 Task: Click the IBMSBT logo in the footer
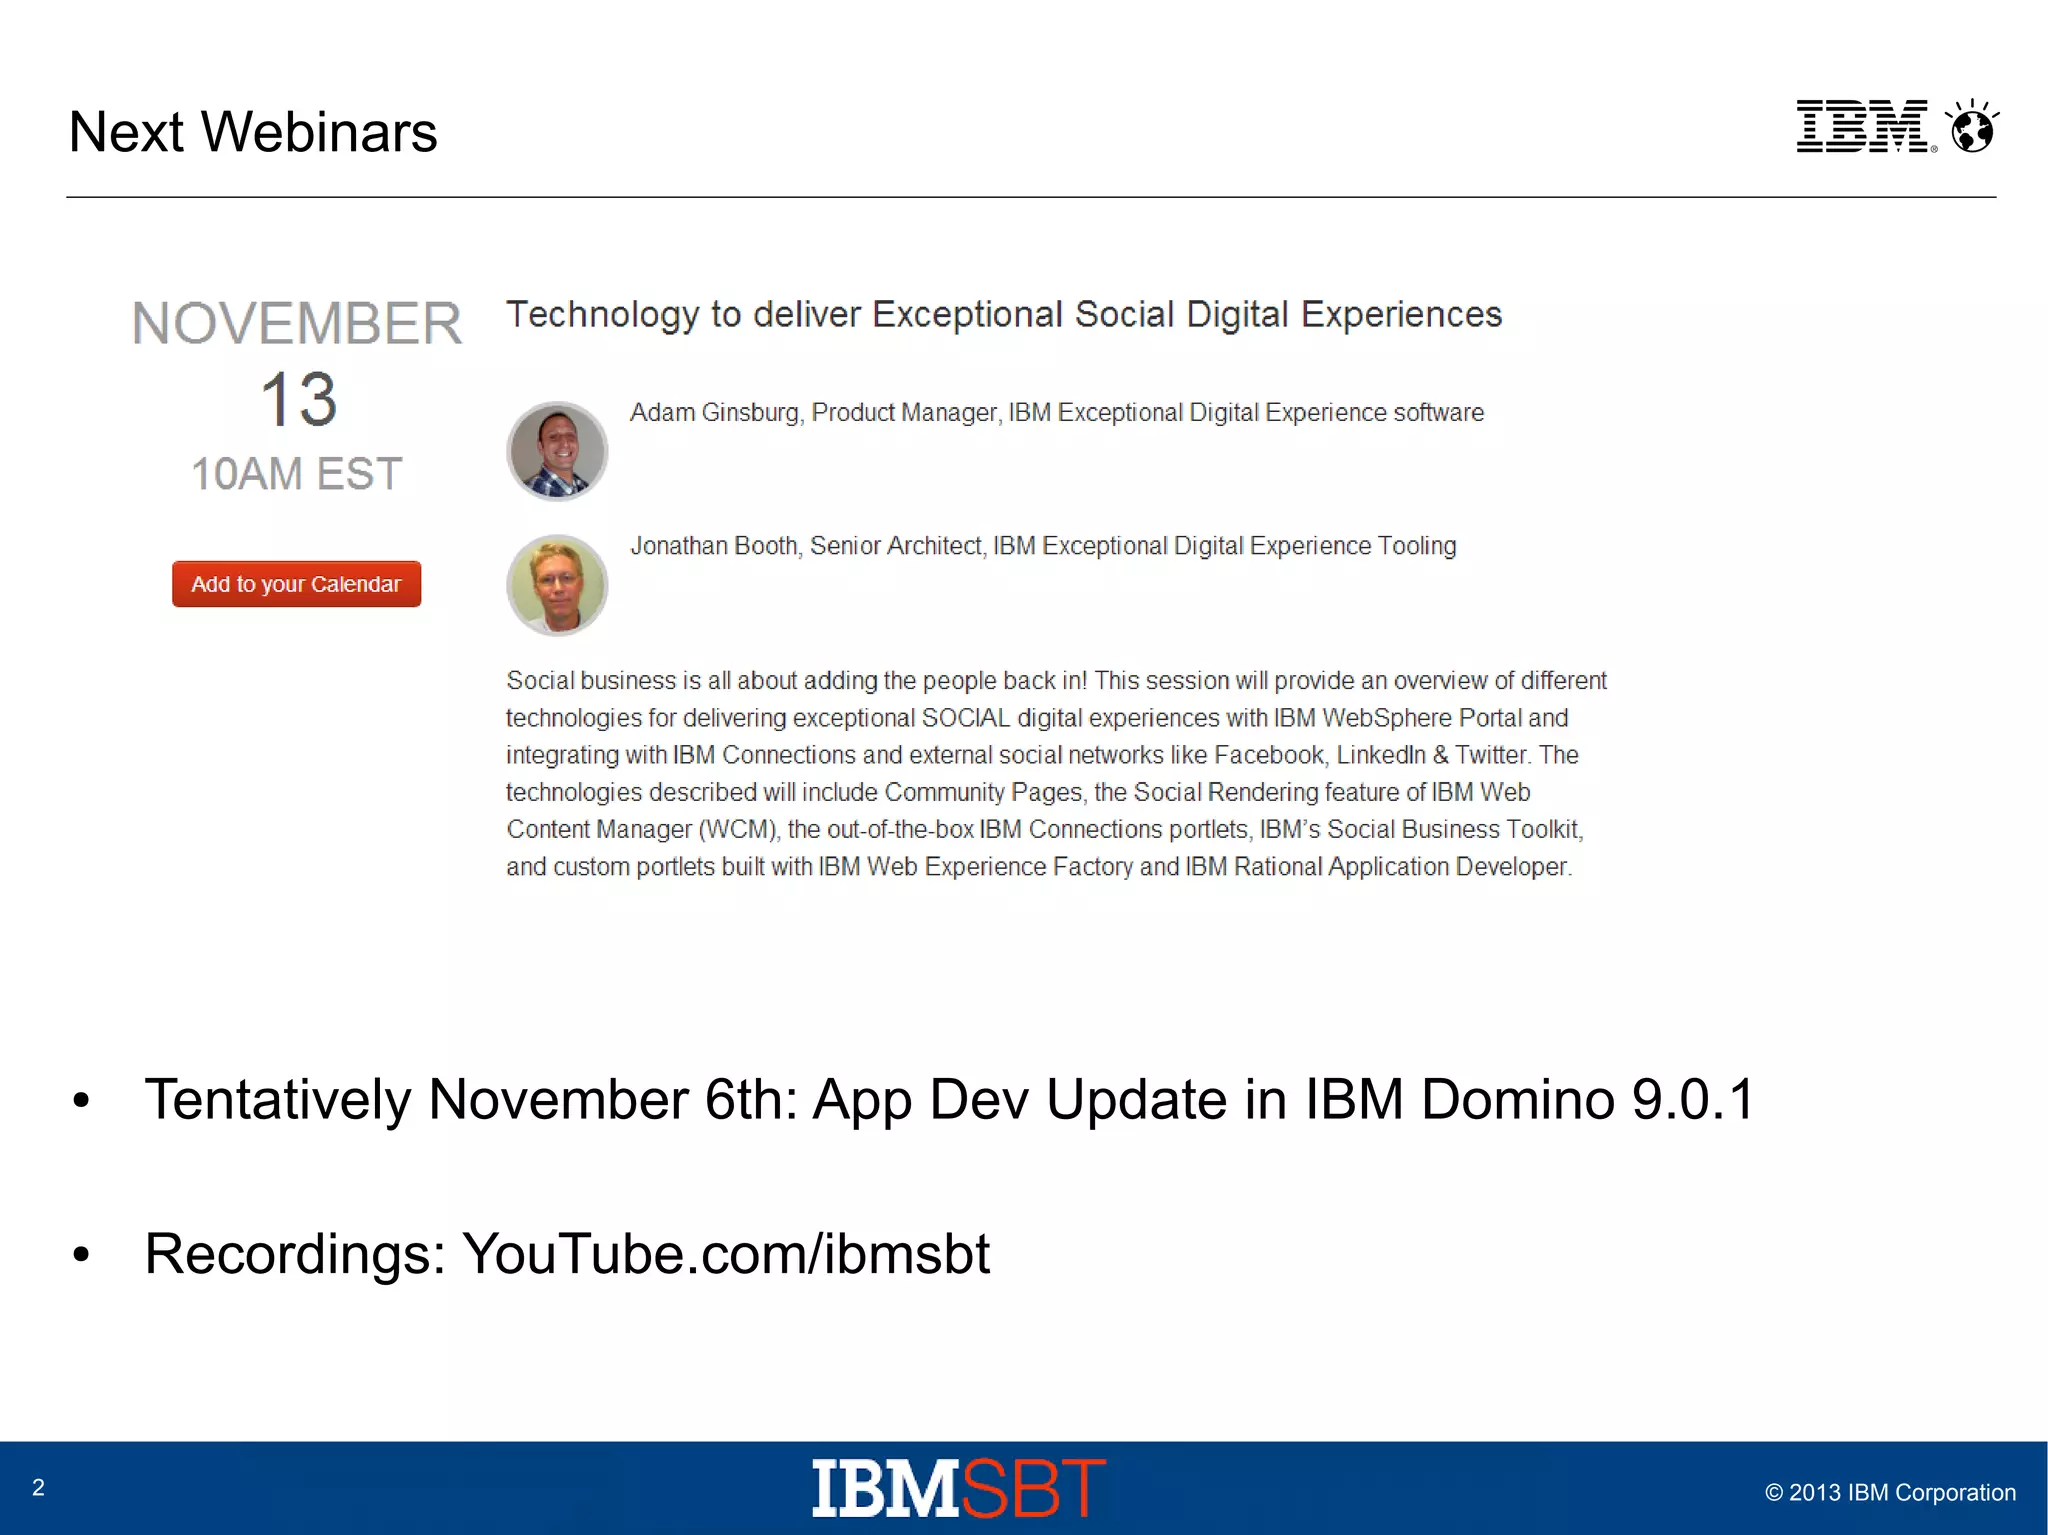pyautogui.click(x=958, y=1488)
